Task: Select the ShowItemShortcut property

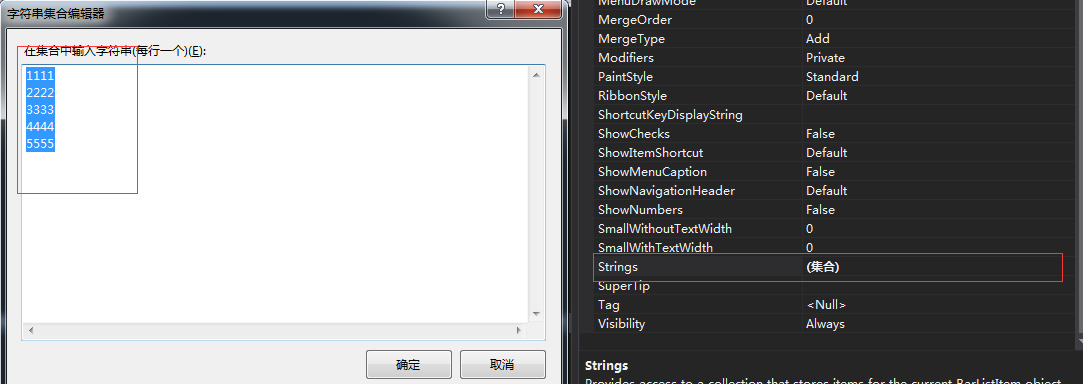Action: 650,153
